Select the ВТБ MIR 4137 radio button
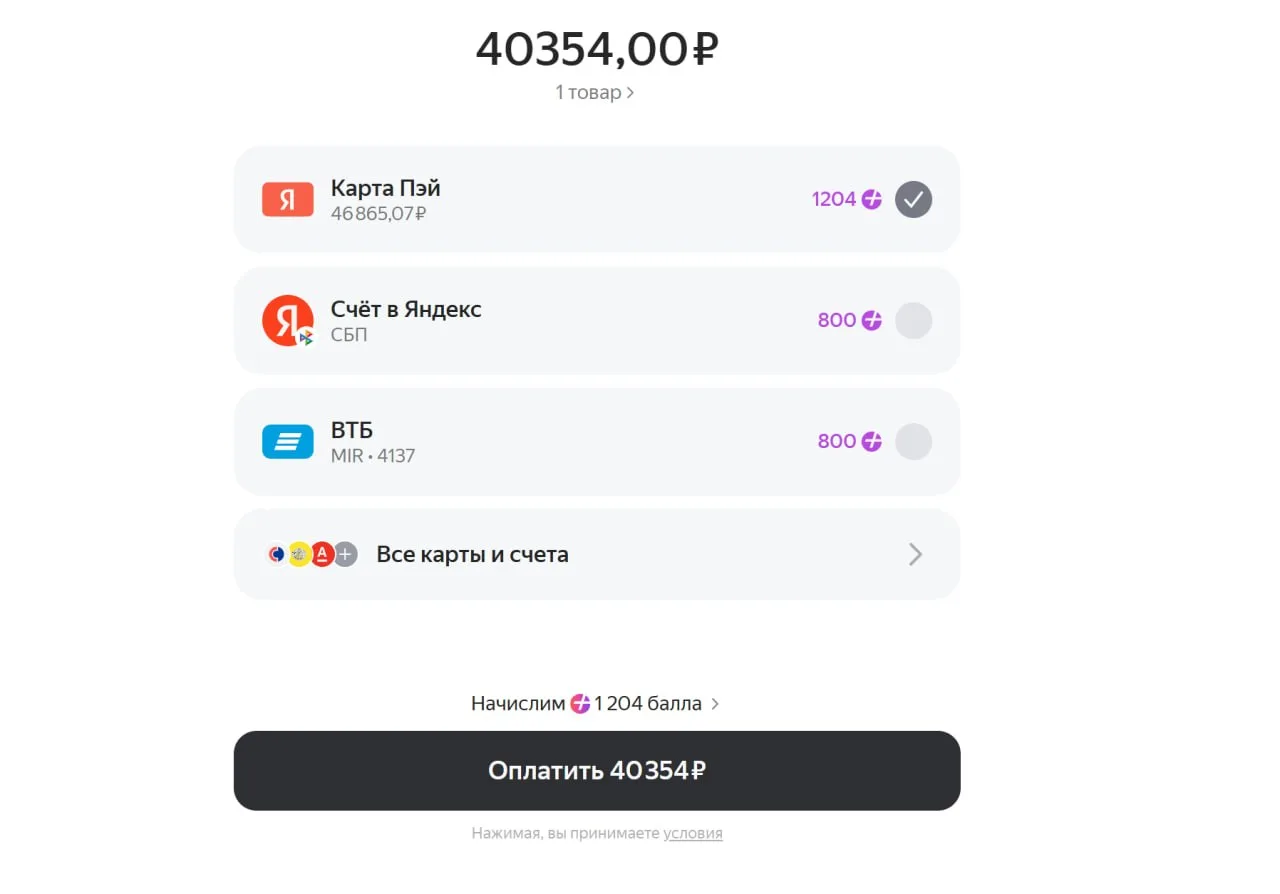Viewport: 1280px width, 894px height. coord(913,441)
